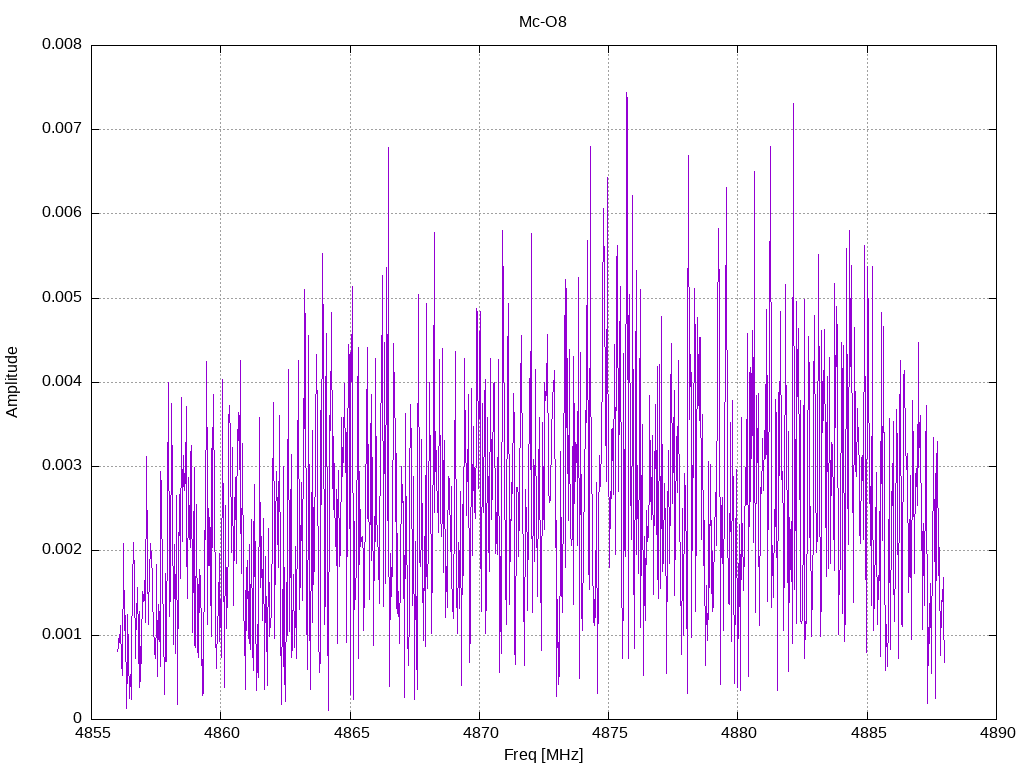Click y-axis tick label 0.005
Viewport: 1024px width, 768px height.
(62, 298)
